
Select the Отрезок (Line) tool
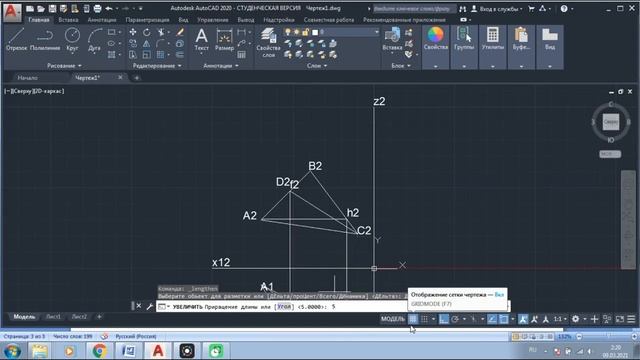(16, 40)
